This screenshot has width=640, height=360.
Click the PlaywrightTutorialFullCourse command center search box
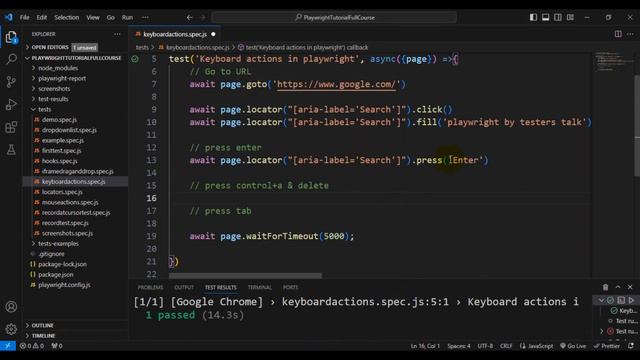[334, 18]
